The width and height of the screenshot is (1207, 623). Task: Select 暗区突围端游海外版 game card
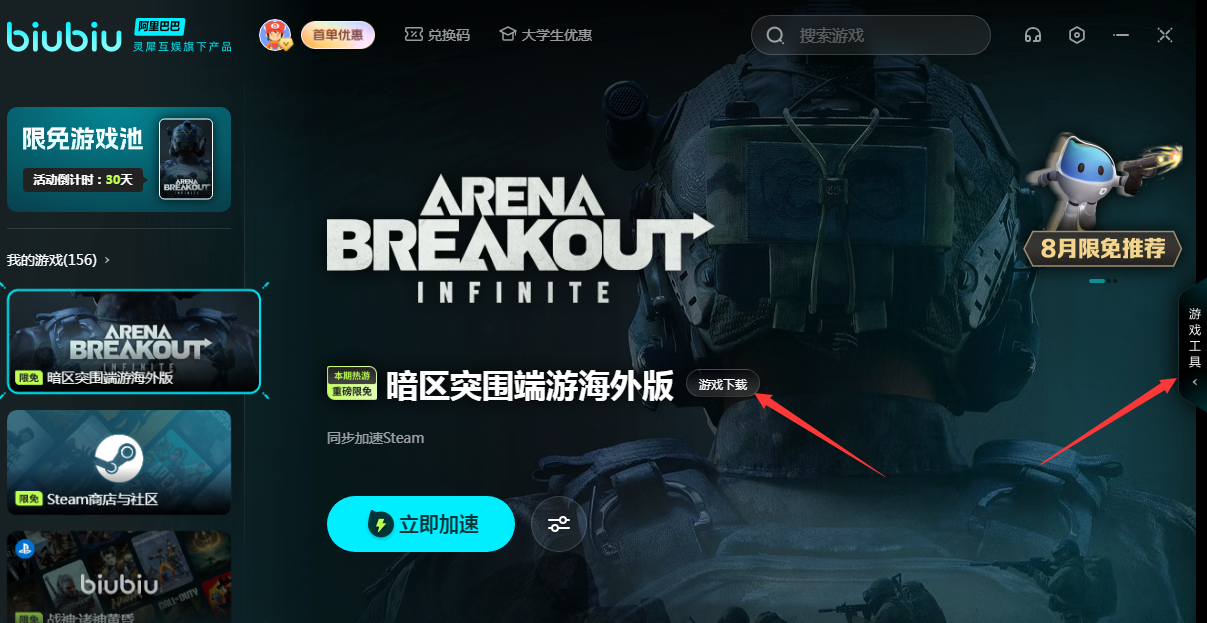[x=134, y=341]
